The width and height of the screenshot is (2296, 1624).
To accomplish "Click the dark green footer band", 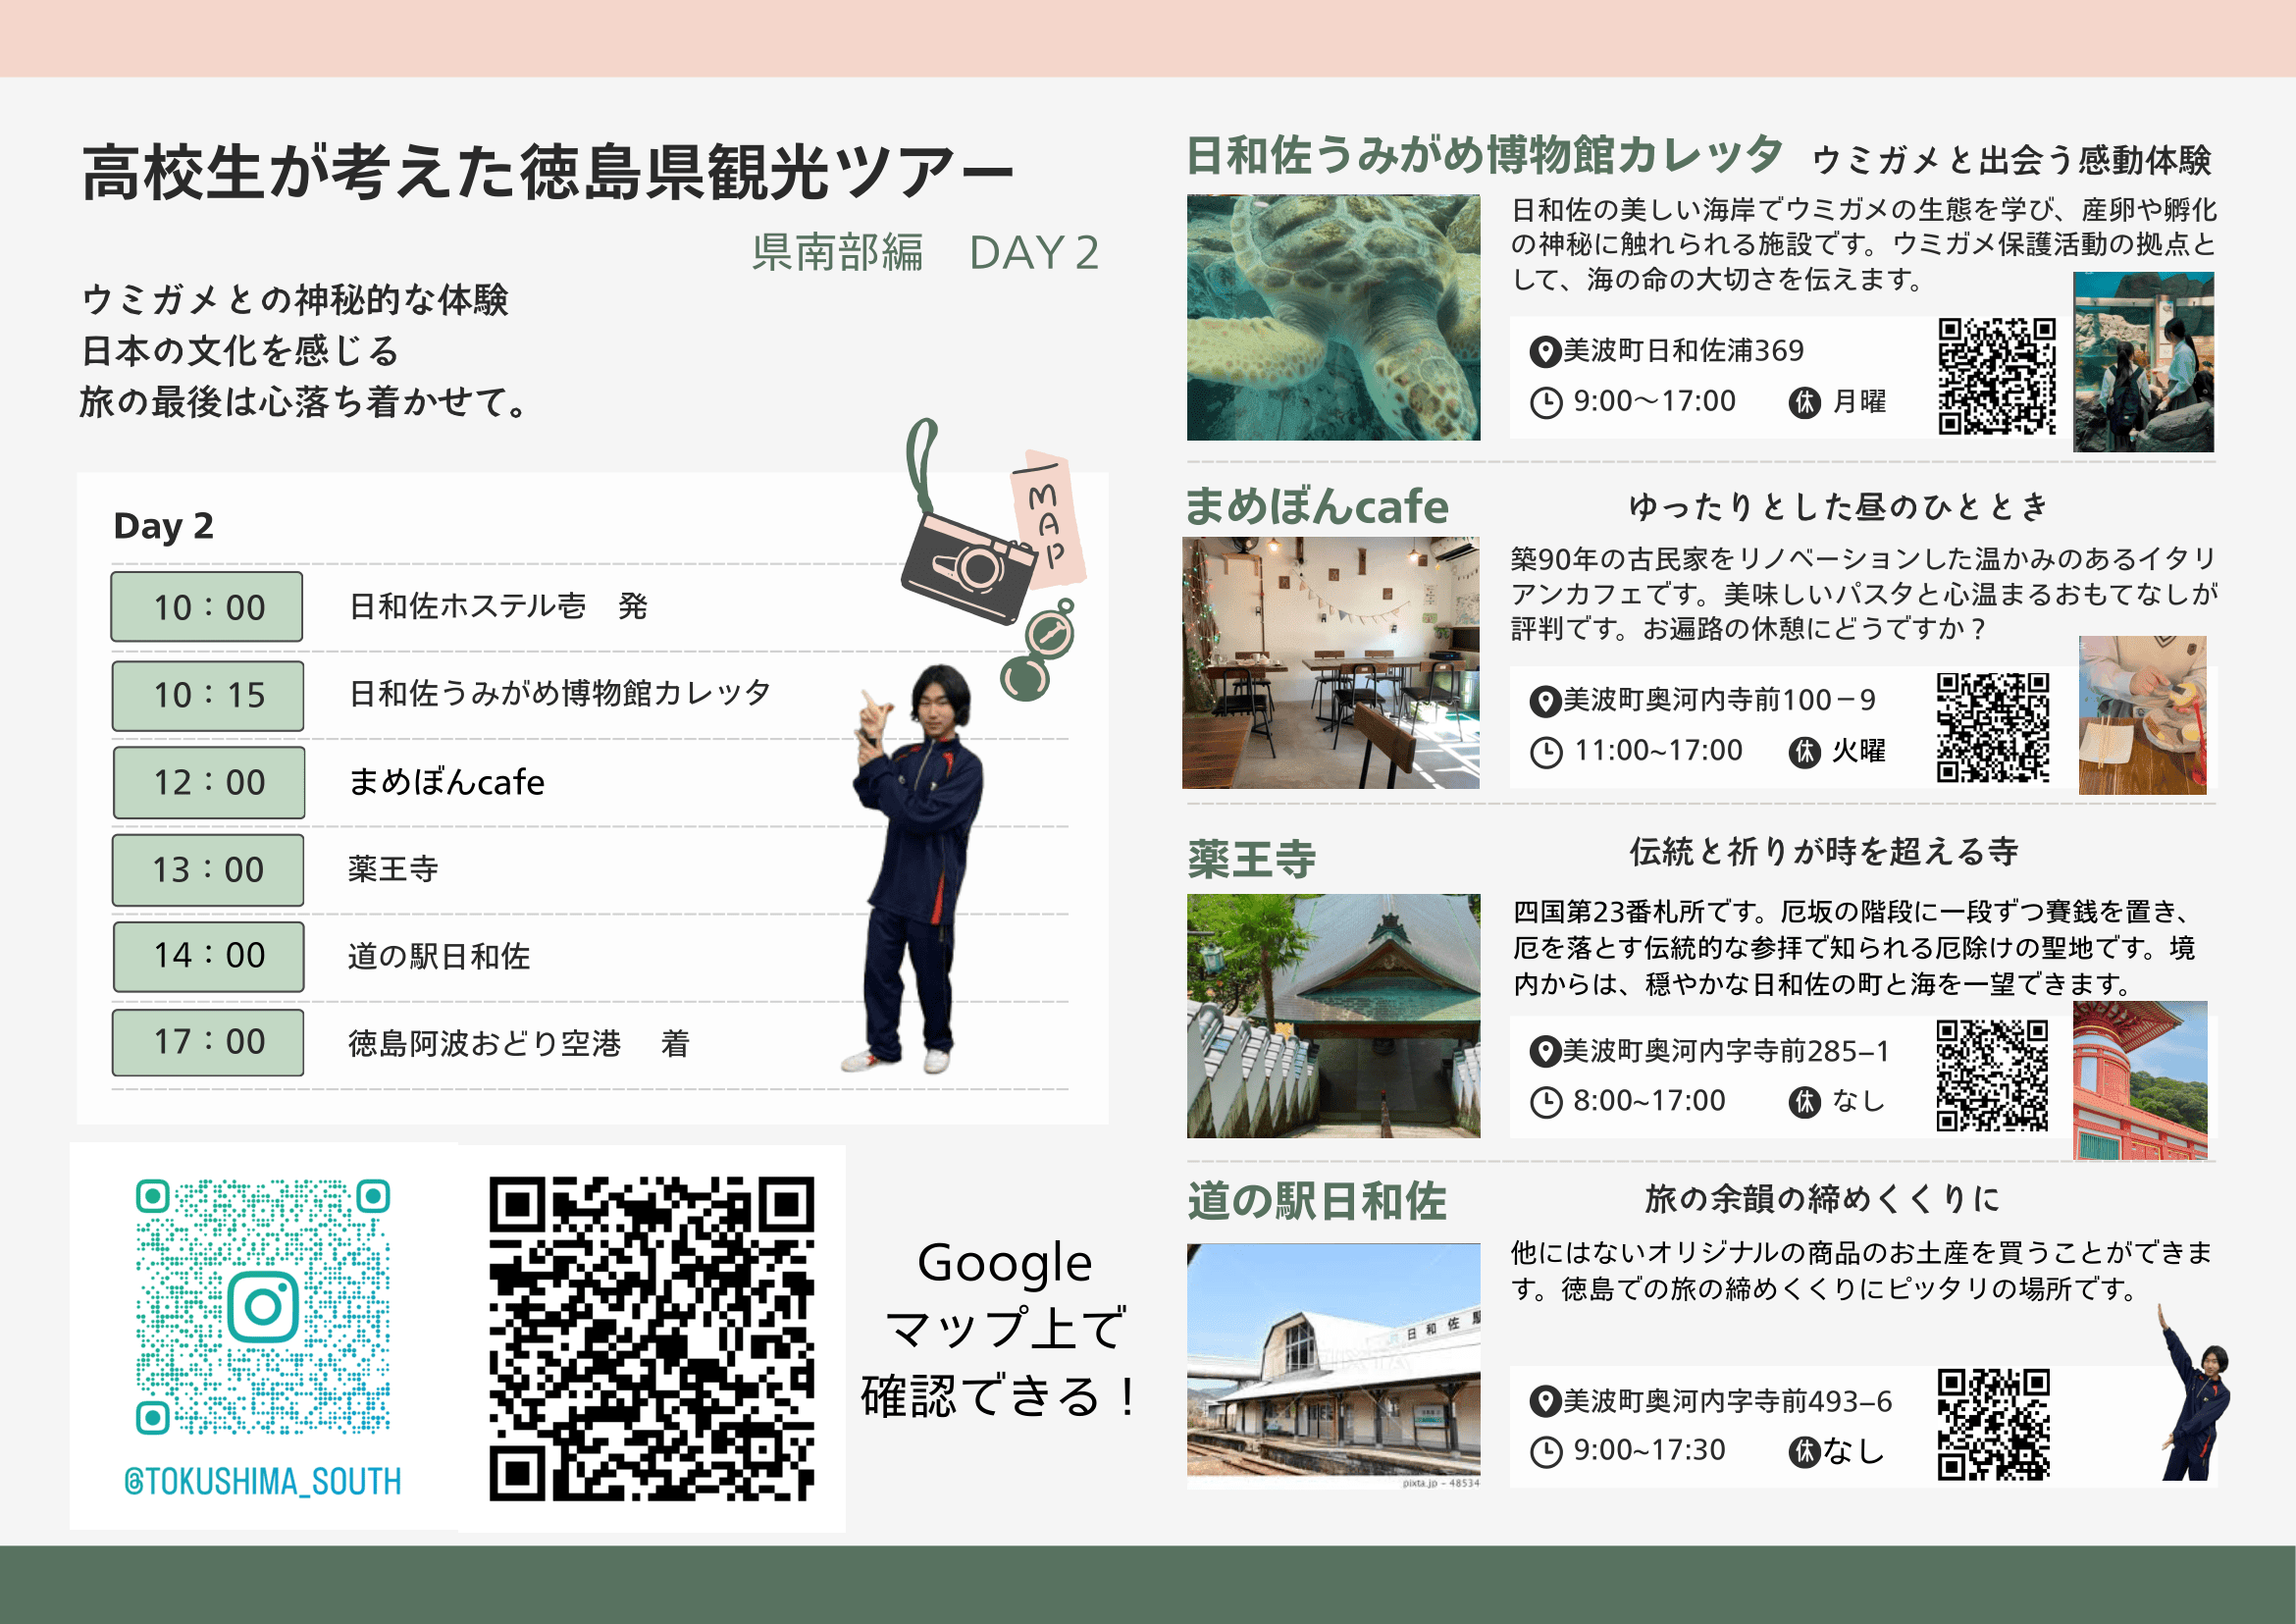I will coord(1148,1584).
